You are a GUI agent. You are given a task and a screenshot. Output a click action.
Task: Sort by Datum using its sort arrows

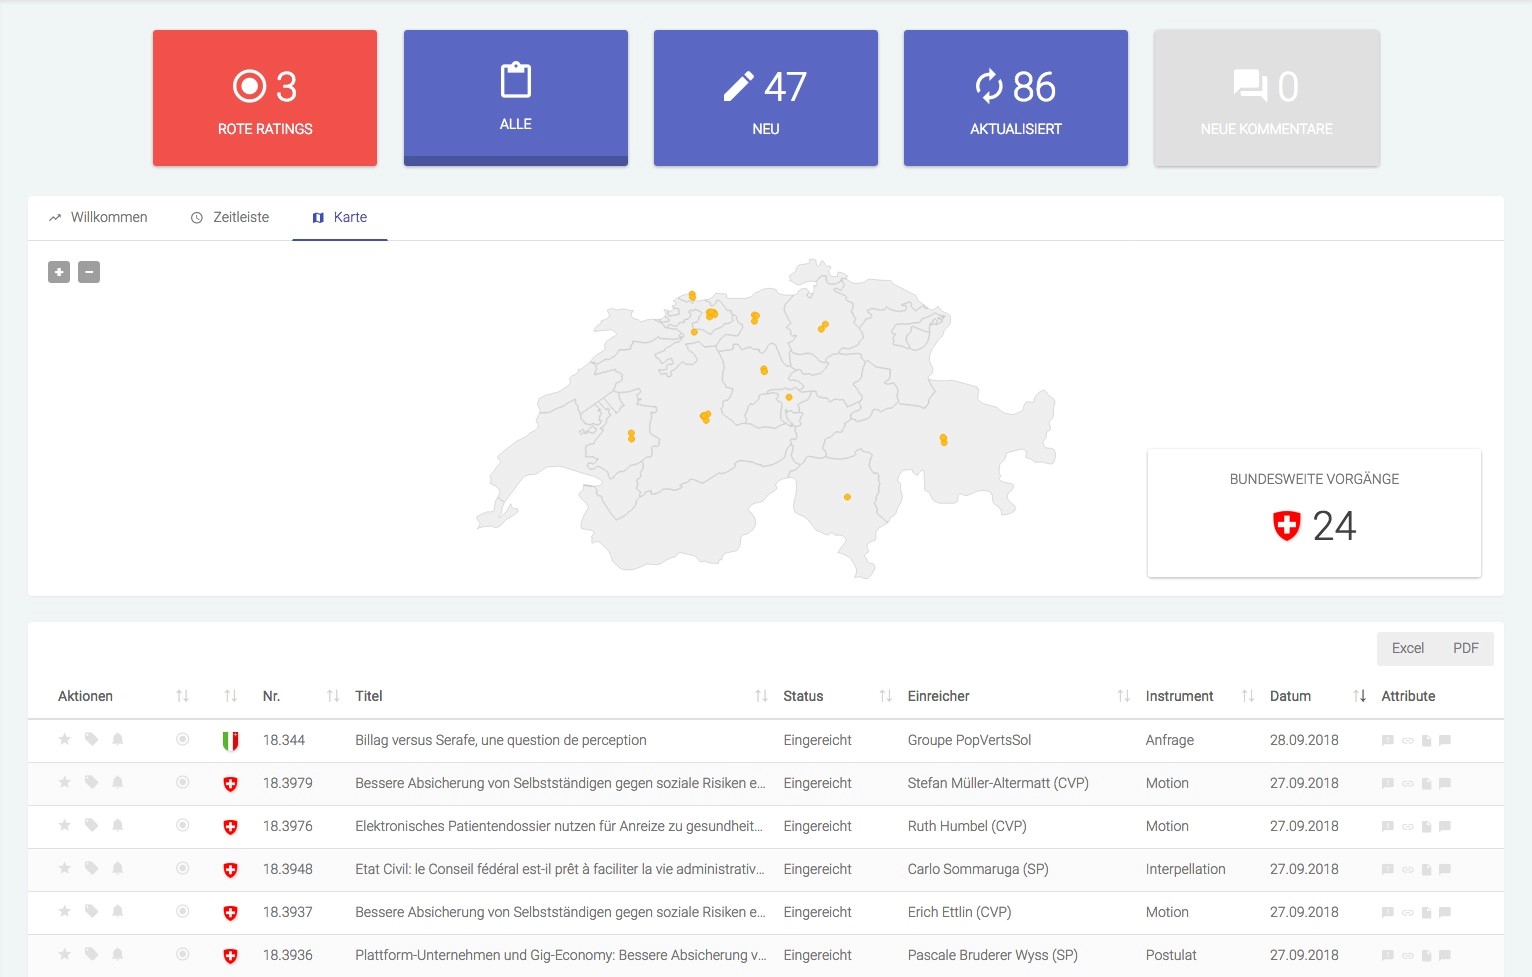click(1359, 696)
